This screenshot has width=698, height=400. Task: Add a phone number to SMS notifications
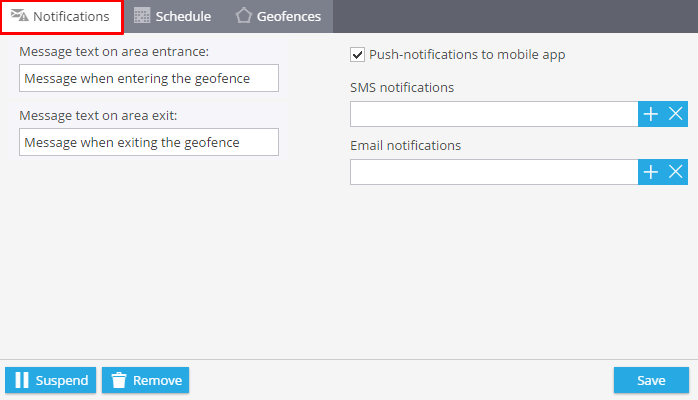click(650, 114)
